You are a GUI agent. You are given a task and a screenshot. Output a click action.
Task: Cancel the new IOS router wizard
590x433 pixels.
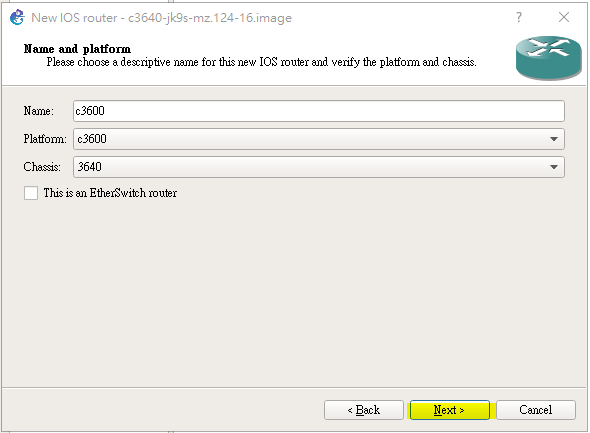click(536, 410)
